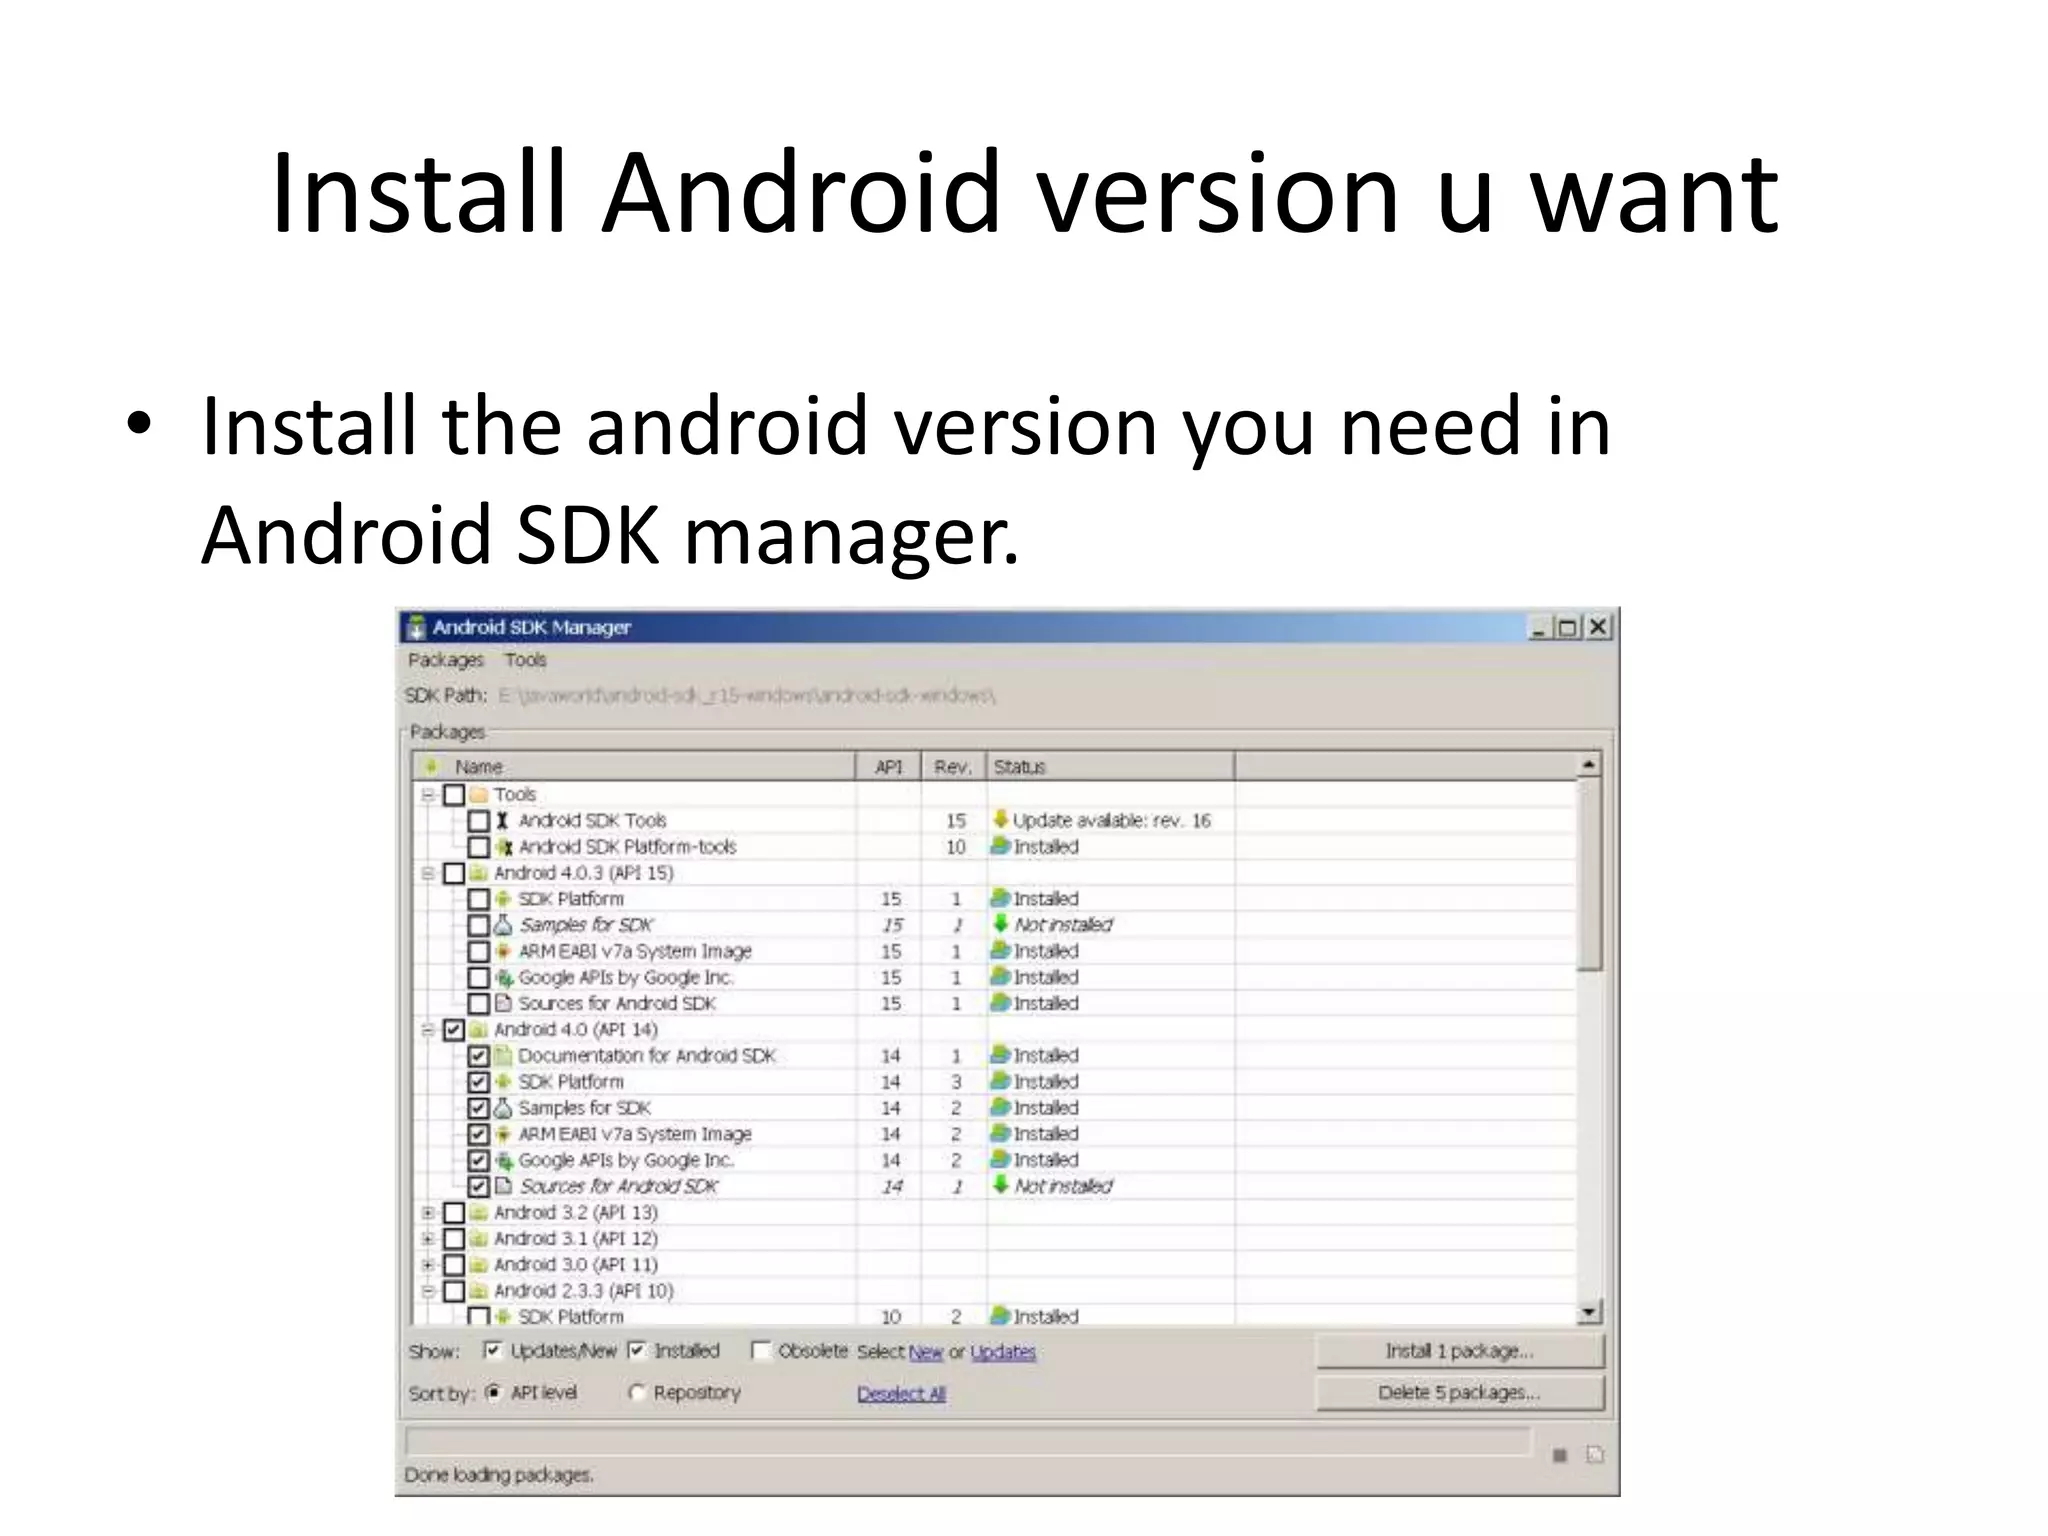Collapse the Tools tree node
This screenshot has height=1536, width=2048.
pos(428,795)
